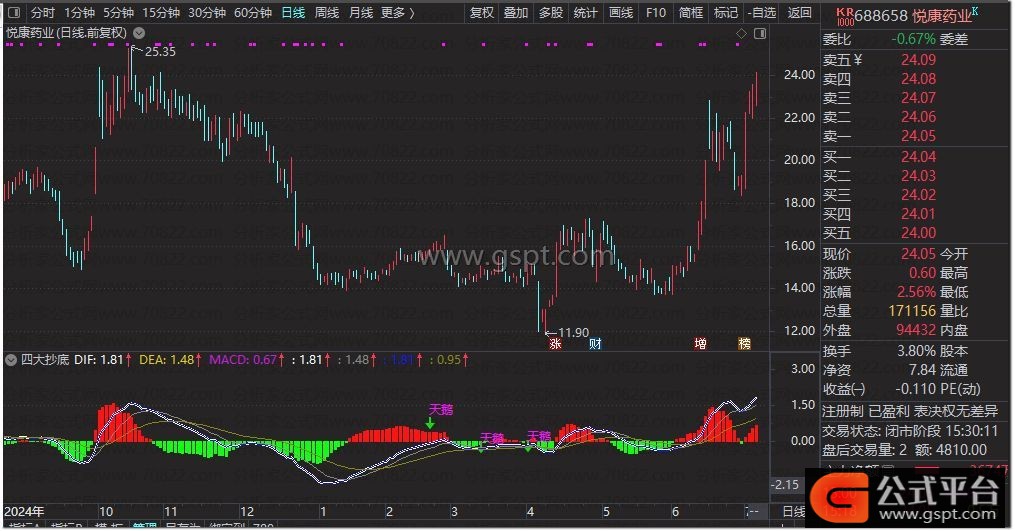The width and height of the screenshot is (1015, 531).
Task: Click 卖一 price 24.05
Action: 918,136
